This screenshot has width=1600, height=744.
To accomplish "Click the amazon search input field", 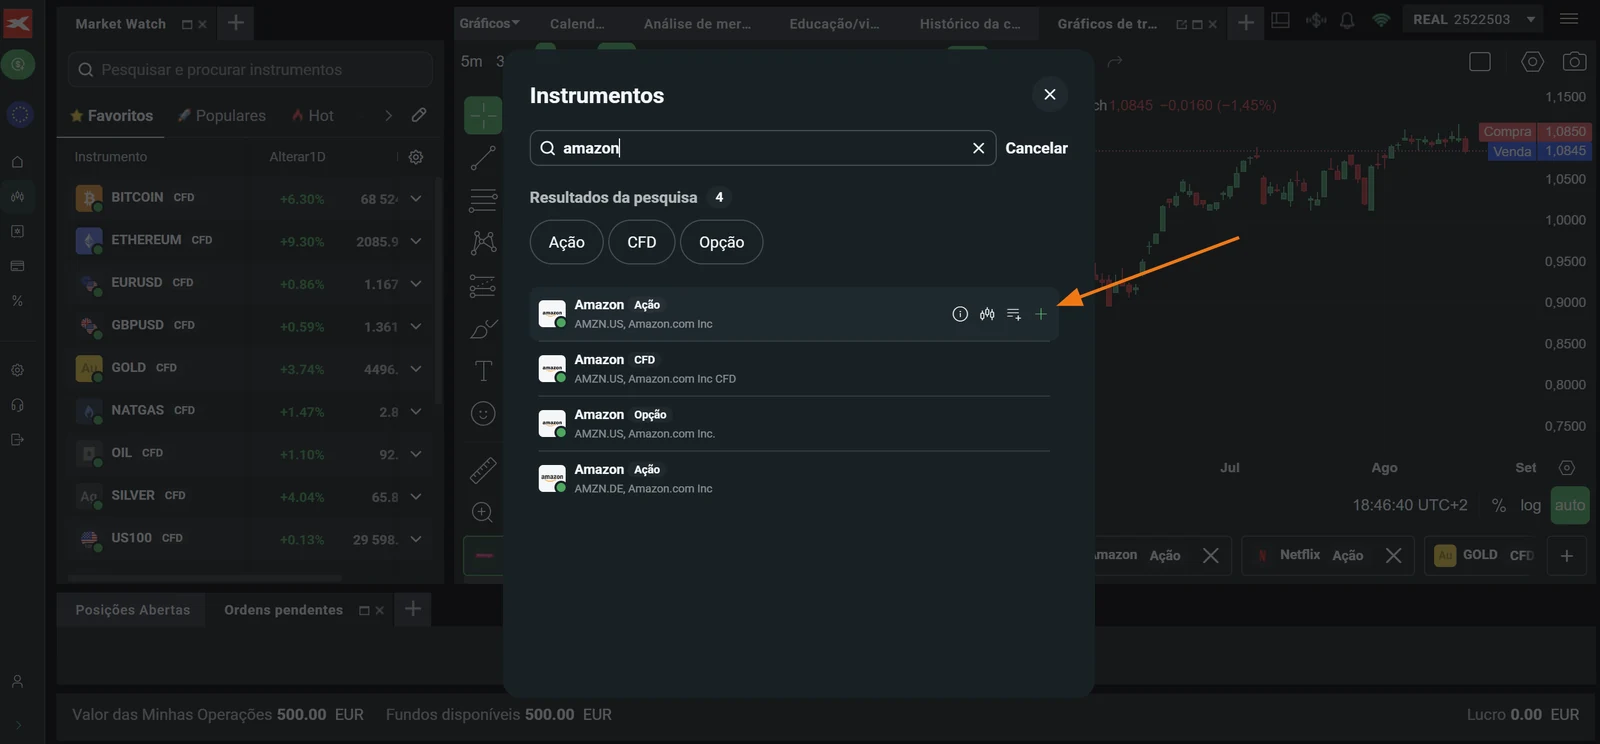I will (x=762, y=148).
